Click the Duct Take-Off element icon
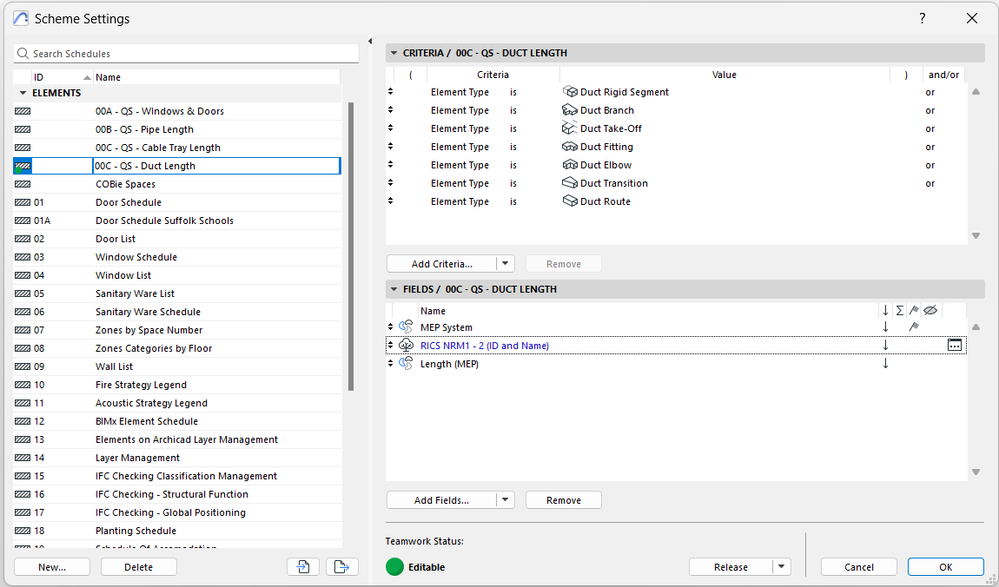This screenshot has width=999, height=587. point(570,128)
